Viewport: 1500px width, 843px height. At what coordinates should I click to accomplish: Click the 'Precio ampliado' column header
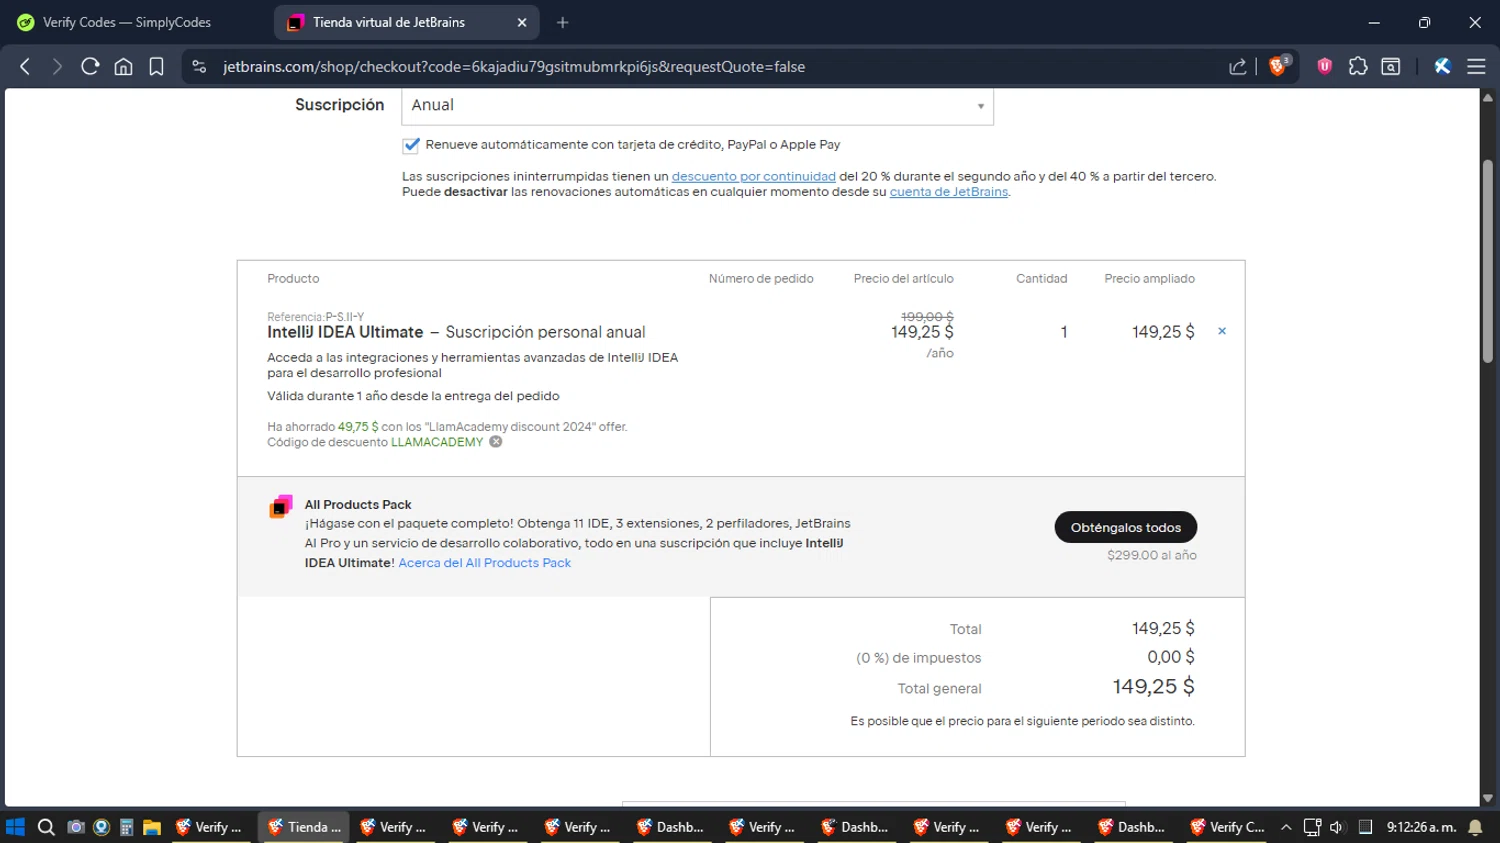tap(1149, 279)
